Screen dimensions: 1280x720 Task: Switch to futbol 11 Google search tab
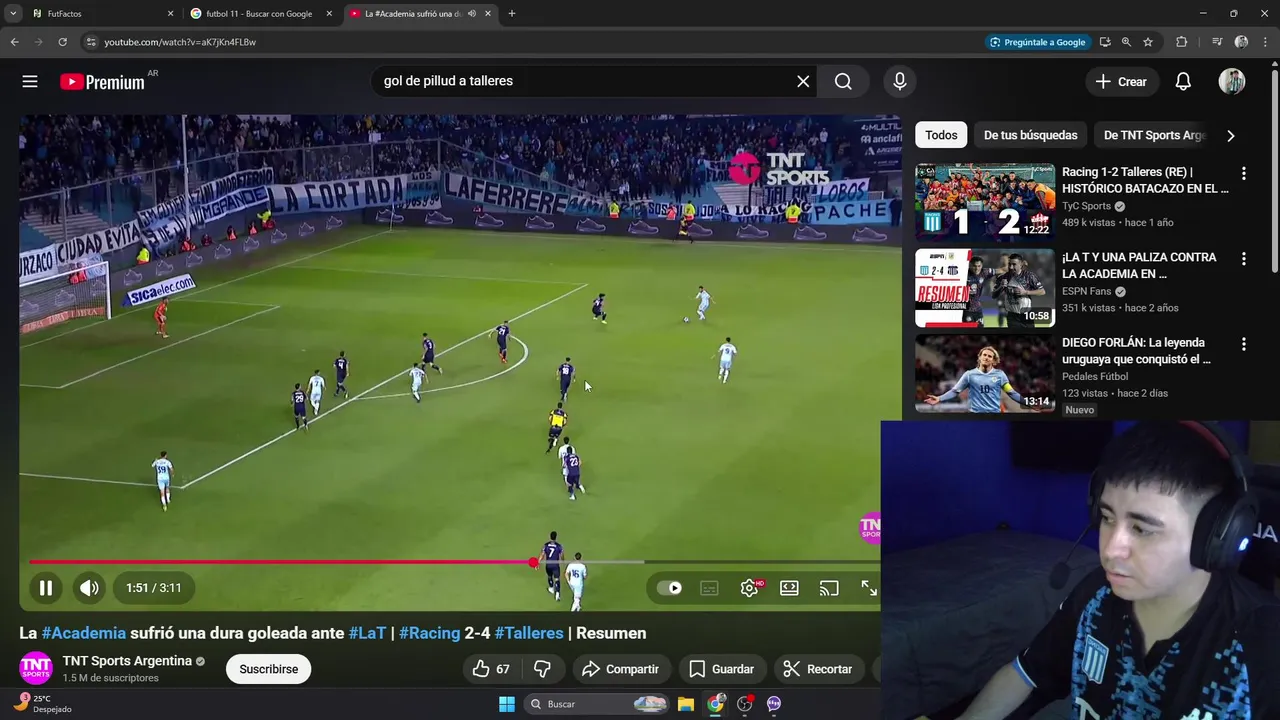[x=260, y=14]
